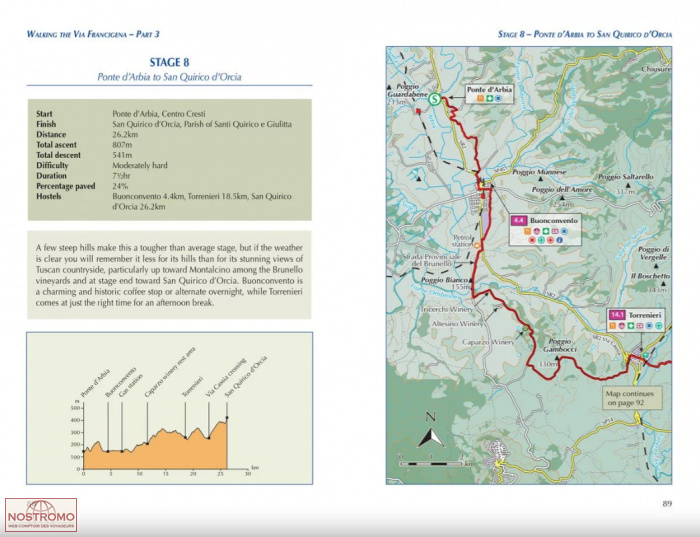Image resolution: width=700 pixels, height=537 pixels.
Task: Click the orange petrol station map icon
Action: [x=477, y=246]
